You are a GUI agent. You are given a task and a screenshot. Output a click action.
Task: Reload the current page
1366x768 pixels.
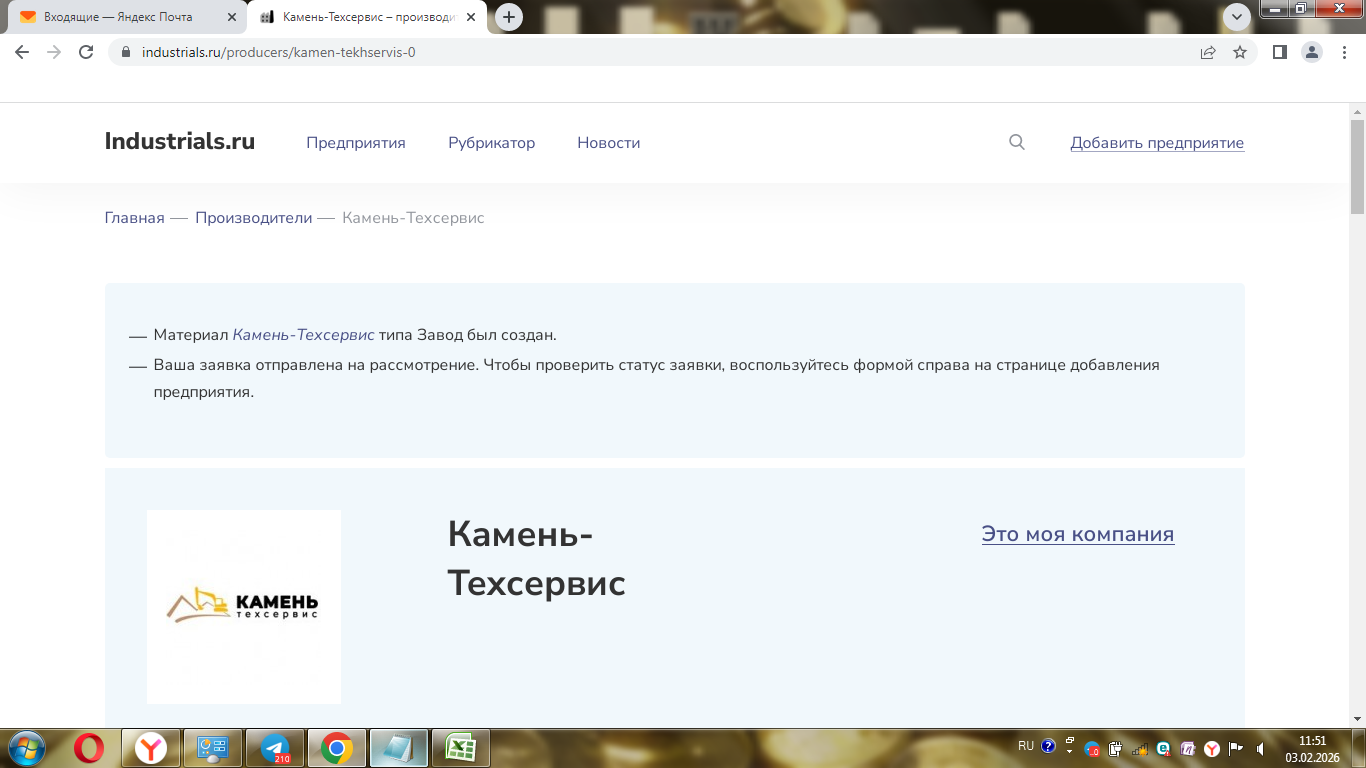point(86,52)
